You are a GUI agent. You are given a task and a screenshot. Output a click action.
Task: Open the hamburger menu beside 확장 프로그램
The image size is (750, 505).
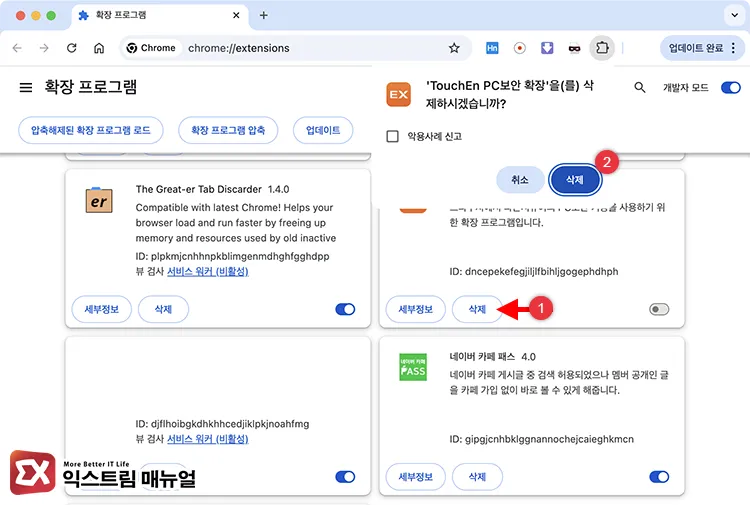26,88
